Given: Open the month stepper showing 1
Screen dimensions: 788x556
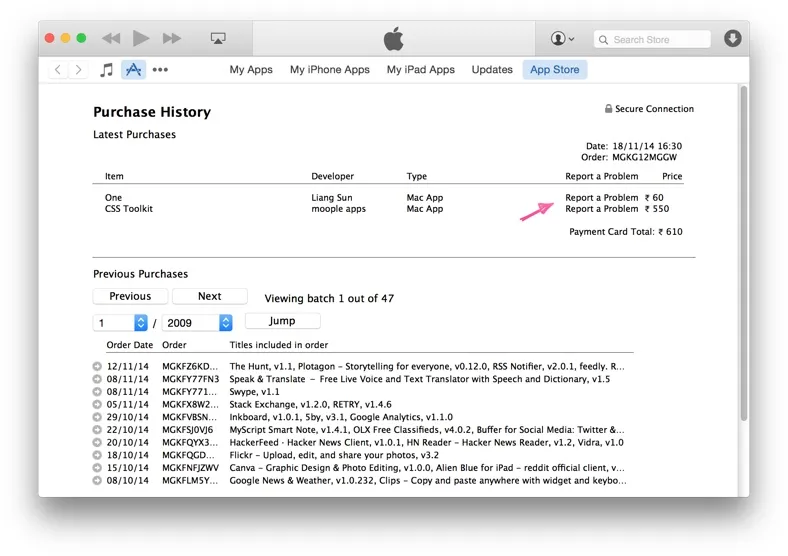Looking at the screenshot, I should tap(120, 323).
